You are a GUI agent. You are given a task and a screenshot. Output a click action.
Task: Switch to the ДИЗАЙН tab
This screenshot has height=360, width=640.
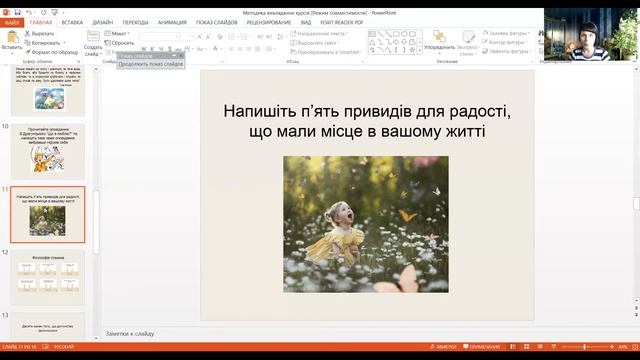(x=103, y=22)
